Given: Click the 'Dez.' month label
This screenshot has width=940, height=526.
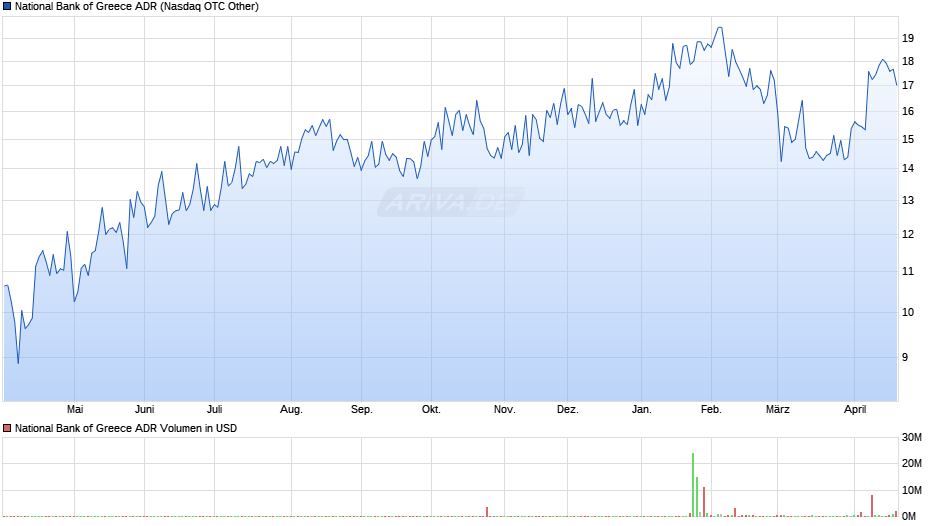Looking at the screenshot, I should point(568,409).
